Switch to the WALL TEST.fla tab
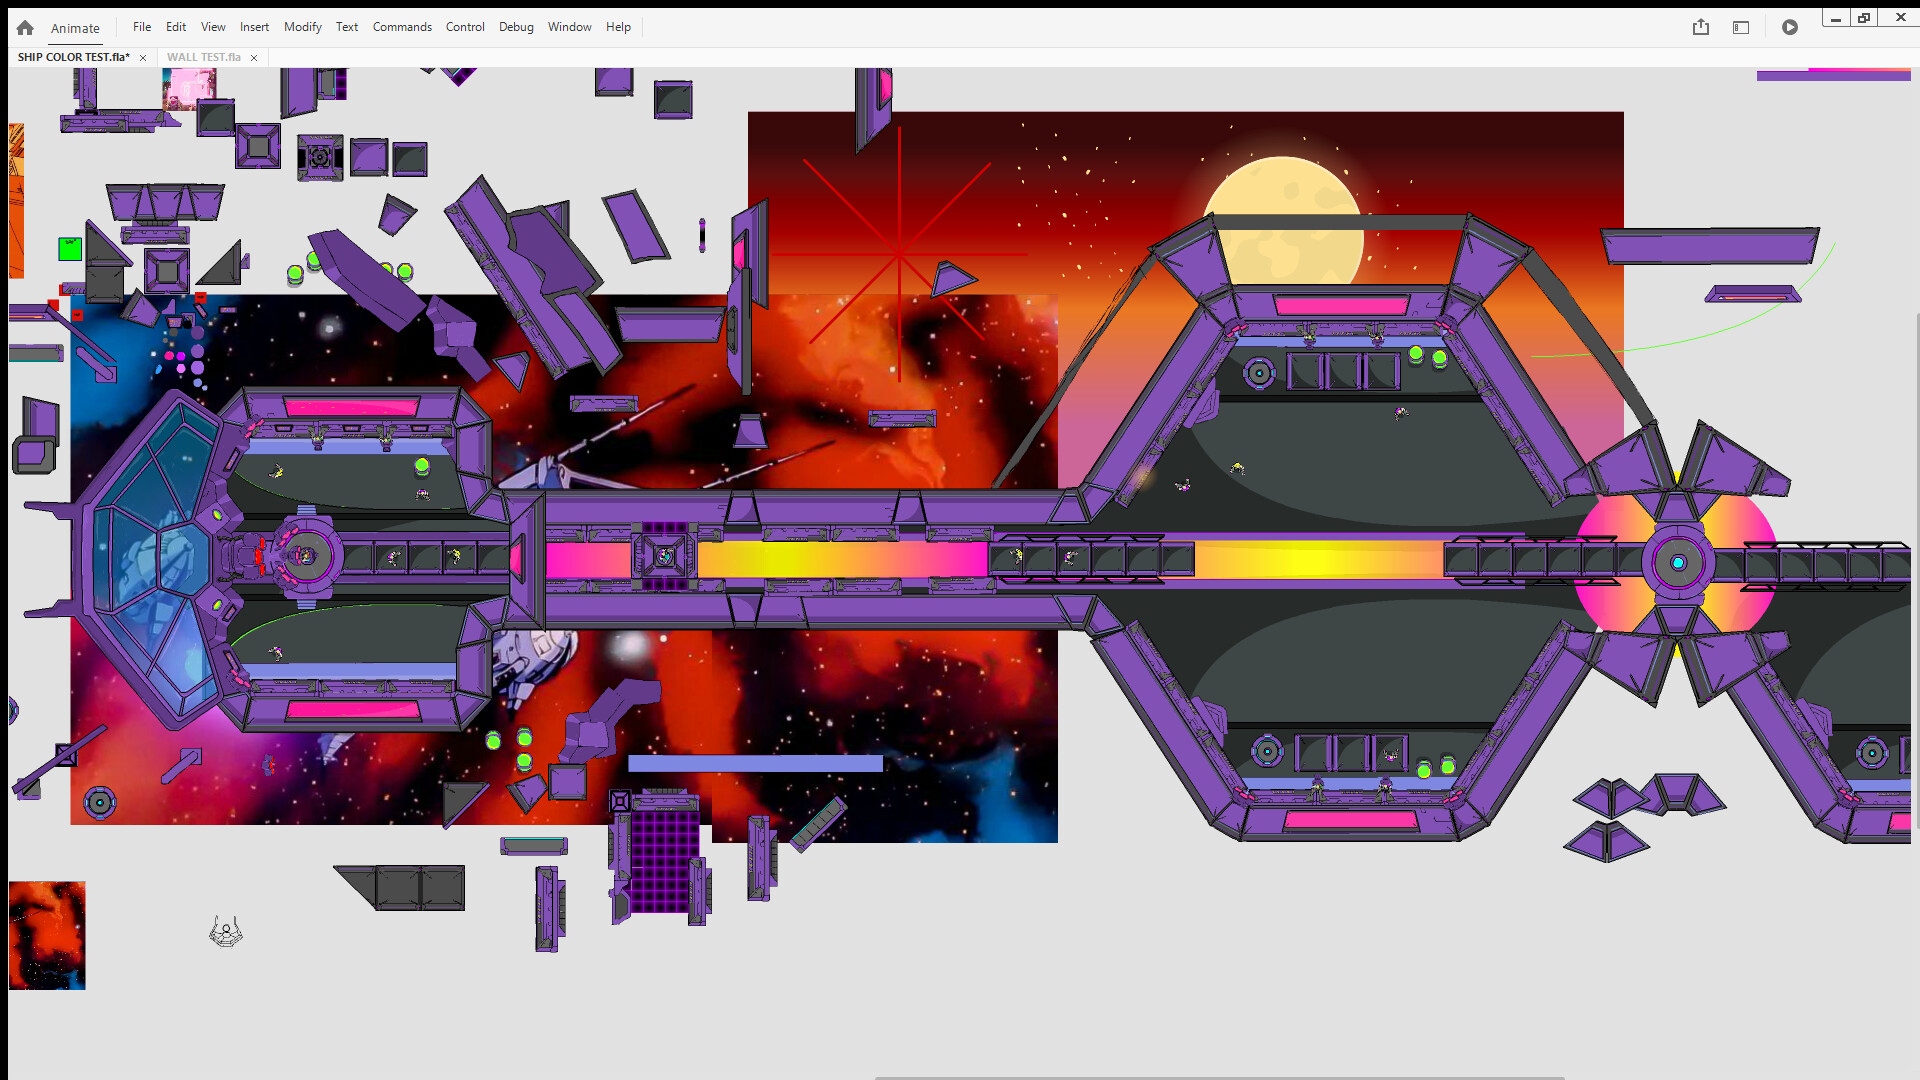1920x1080 pixels. point(203,57)
